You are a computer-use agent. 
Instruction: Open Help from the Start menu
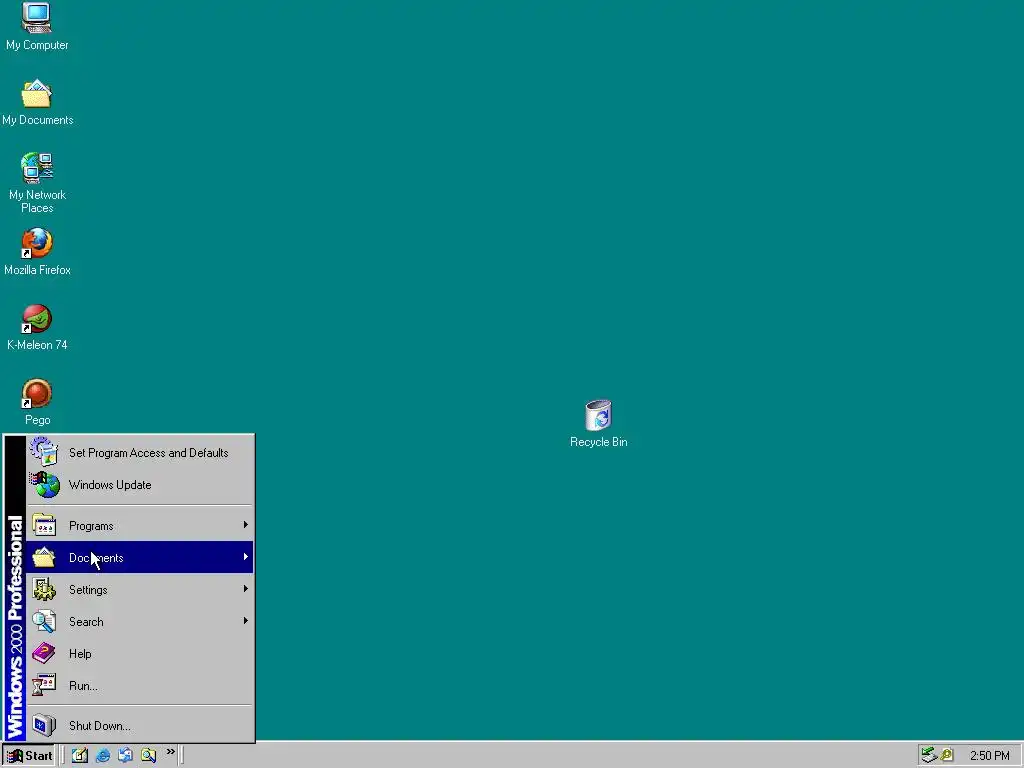tap(140, 653)
